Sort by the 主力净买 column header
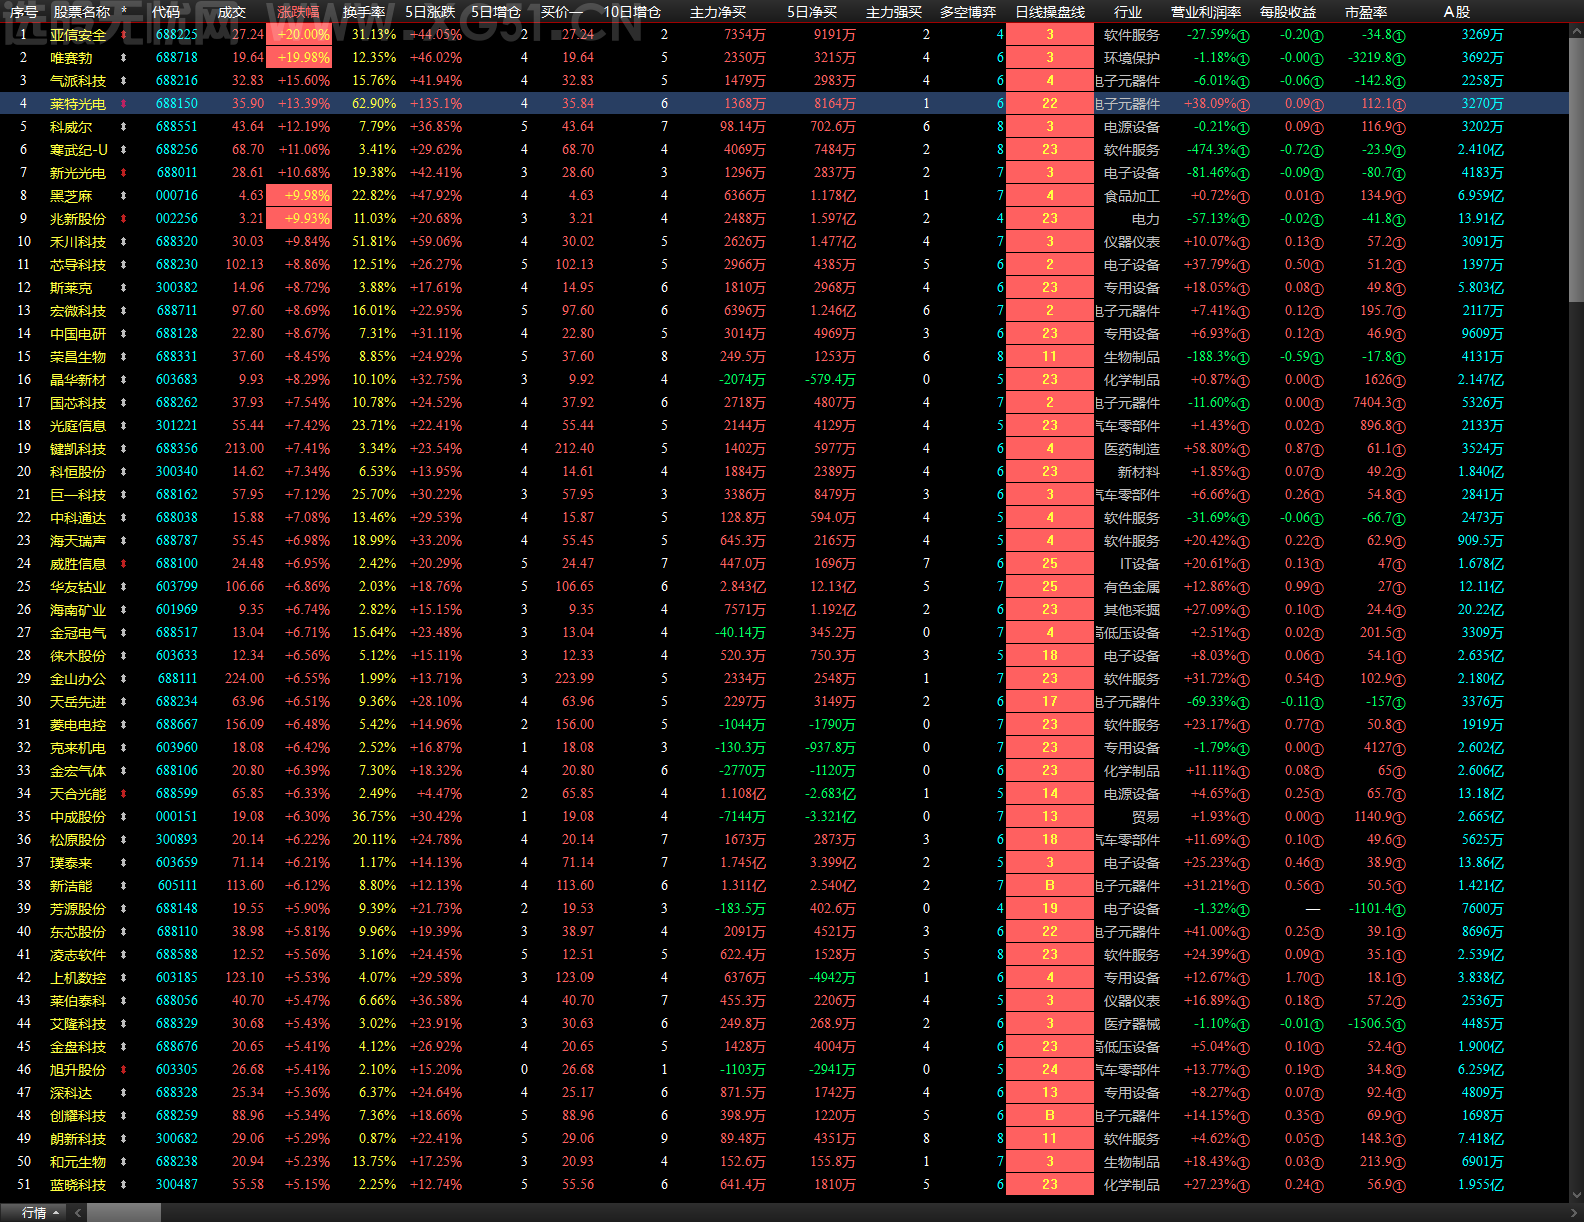This screenshot has height=1222, width=1584. pos(718,12)
